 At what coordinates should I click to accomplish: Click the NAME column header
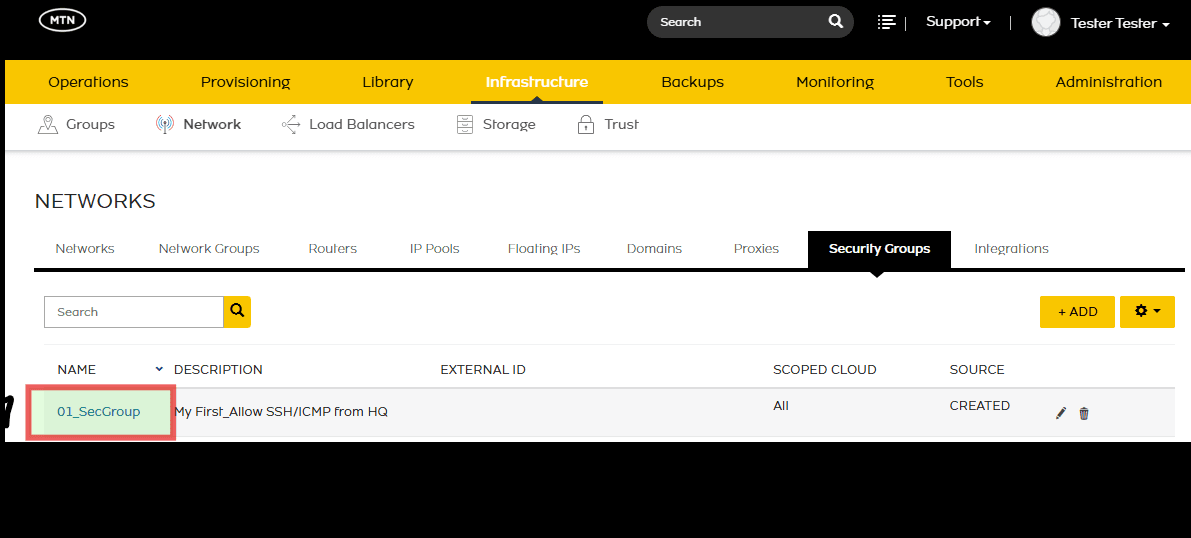(77, 369)
